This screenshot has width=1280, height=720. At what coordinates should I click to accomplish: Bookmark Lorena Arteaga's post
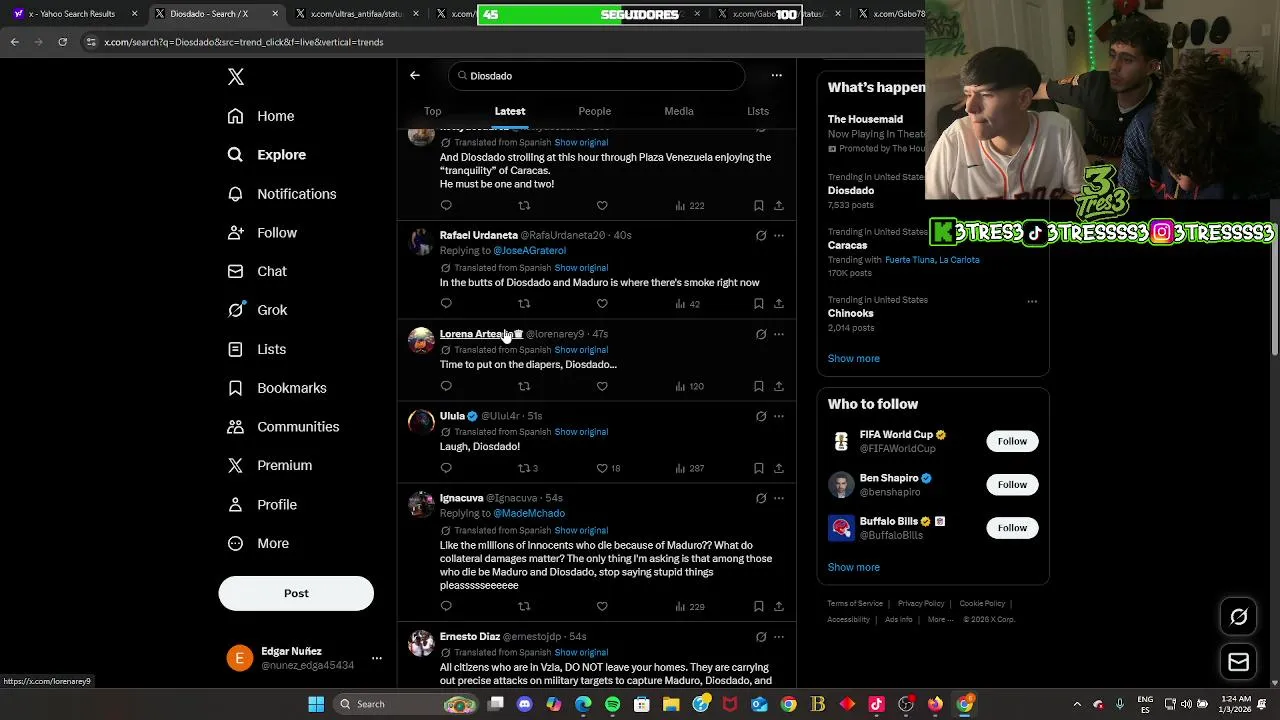coord(759,386)
